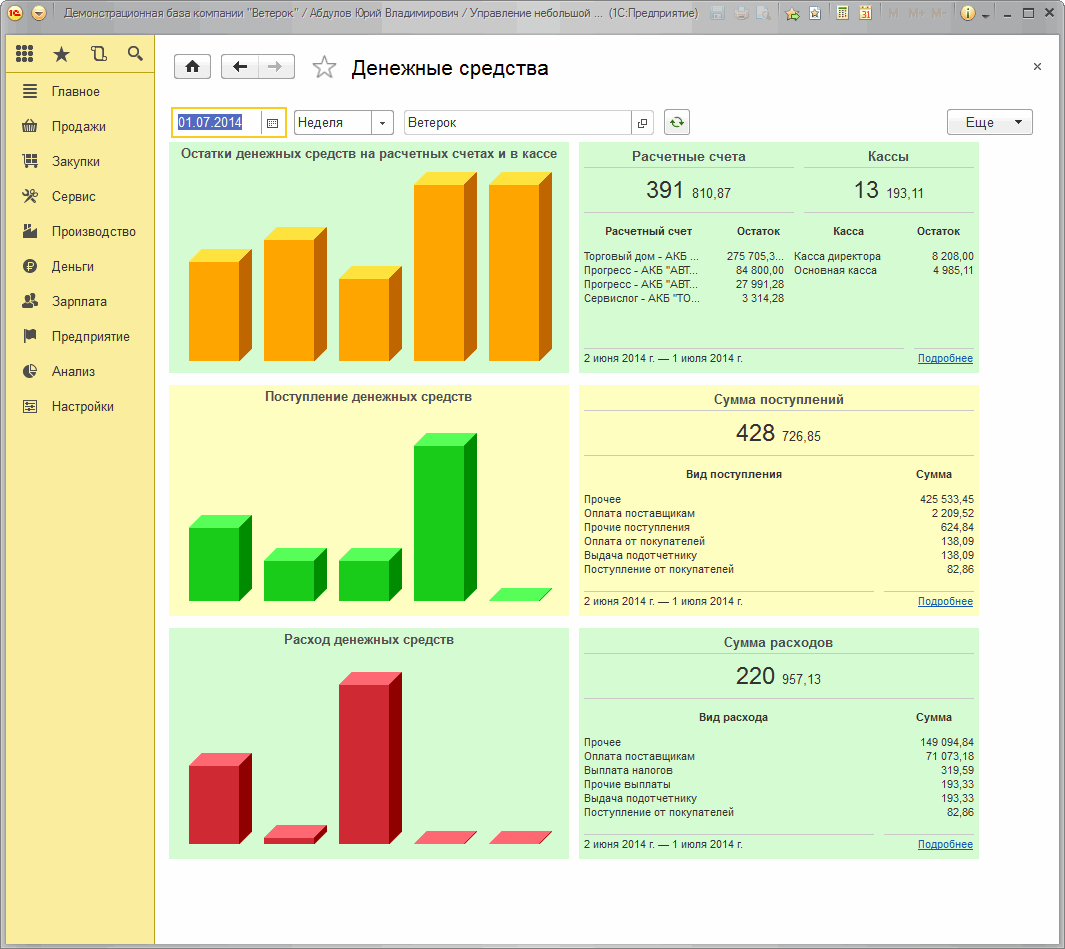This screenshot has height=949, width=1065.
Task: Open the calendar icon in title bar
Action: 865,13
